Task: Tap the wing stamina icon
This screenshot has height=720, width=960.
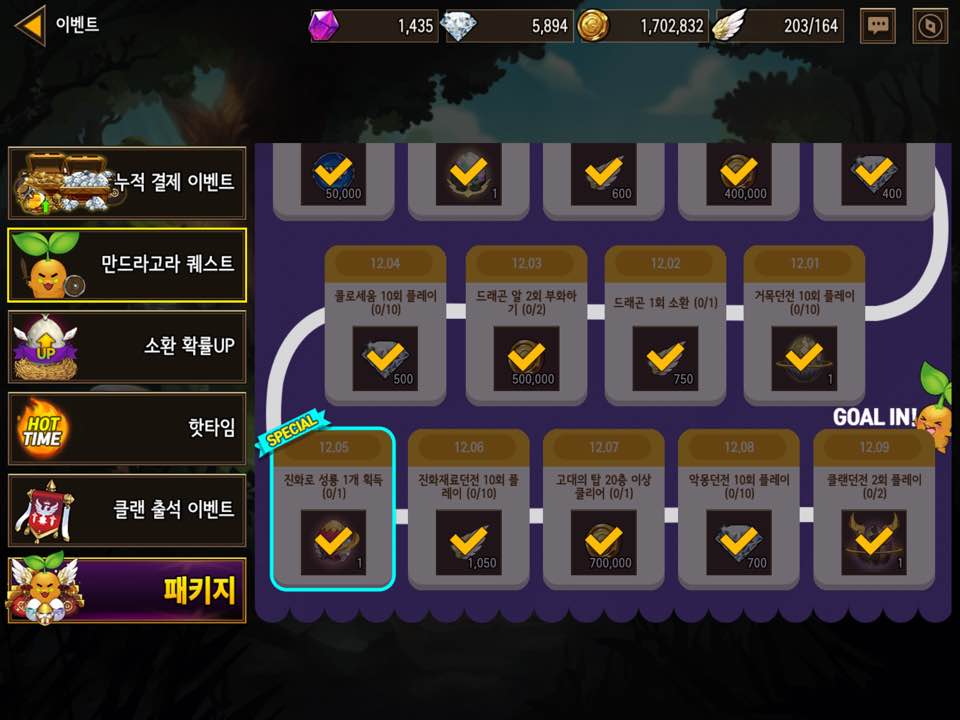Action: coord(730,26)
